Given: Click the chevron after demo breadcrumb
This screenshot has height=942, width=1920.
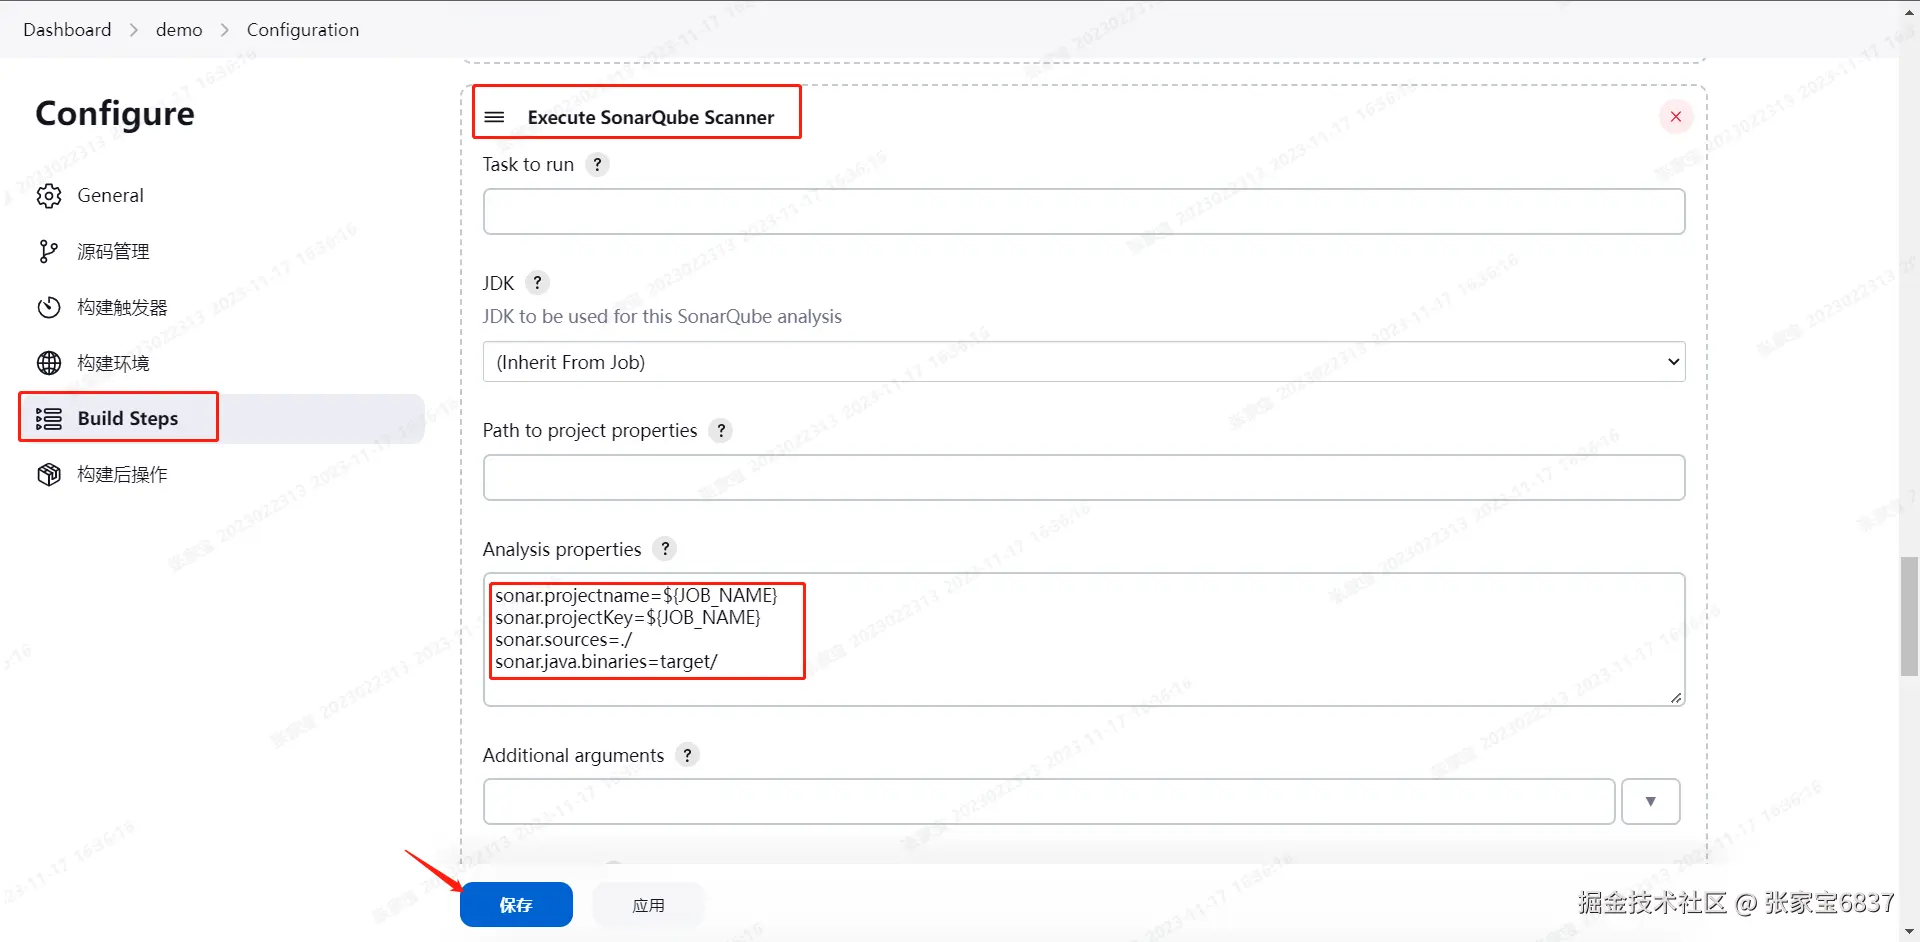Looking at the screenshot, I should point(225,30).
